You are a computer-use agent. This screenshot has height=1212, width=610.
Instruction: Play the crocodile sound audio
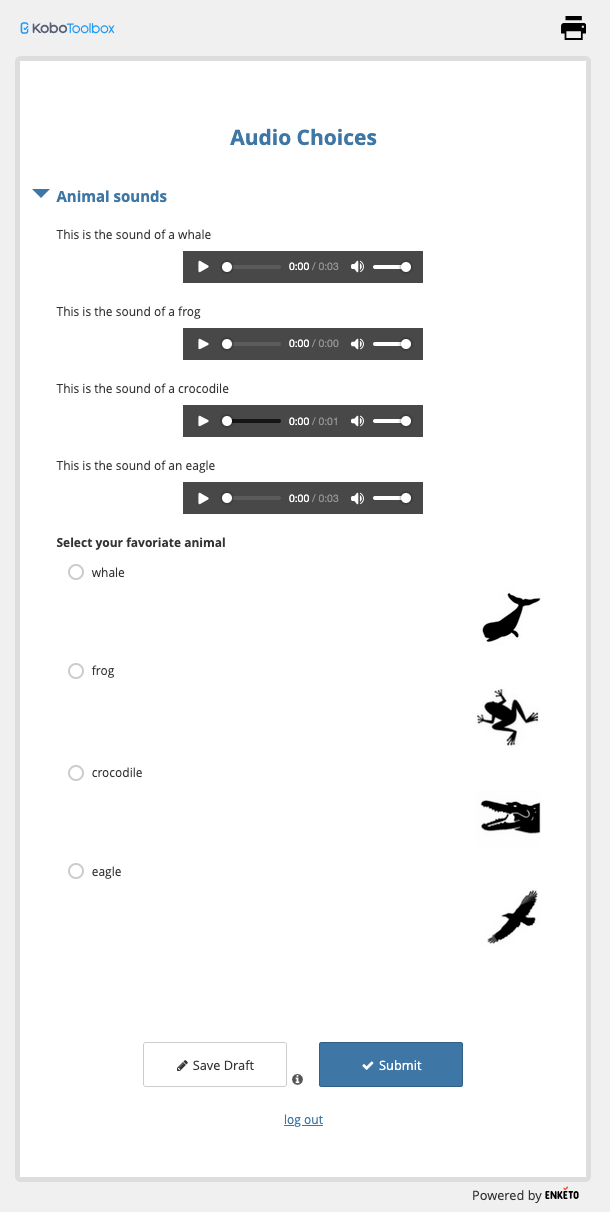[204, 421]
